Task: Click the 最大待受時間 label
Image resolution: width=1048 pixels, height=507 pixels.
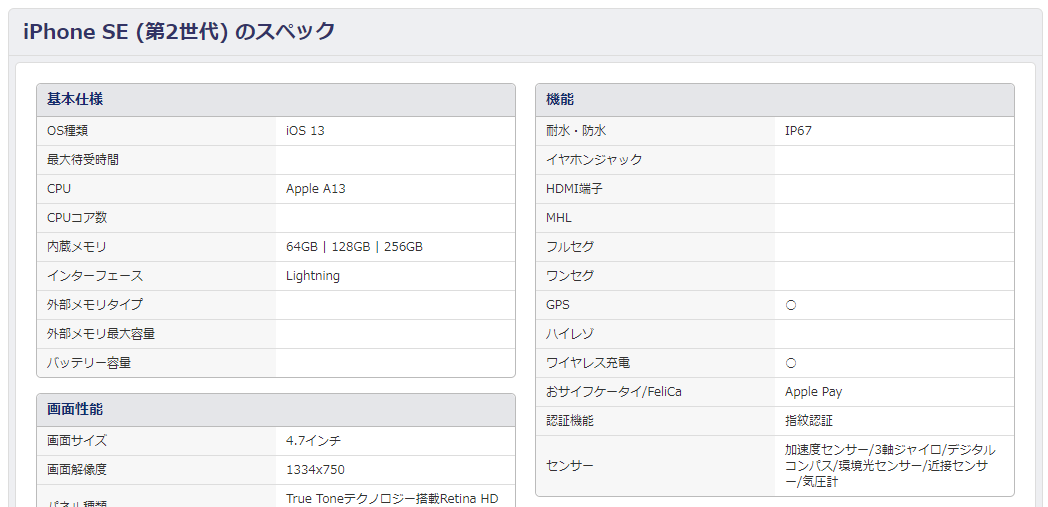Action: (x=83, y=160)
